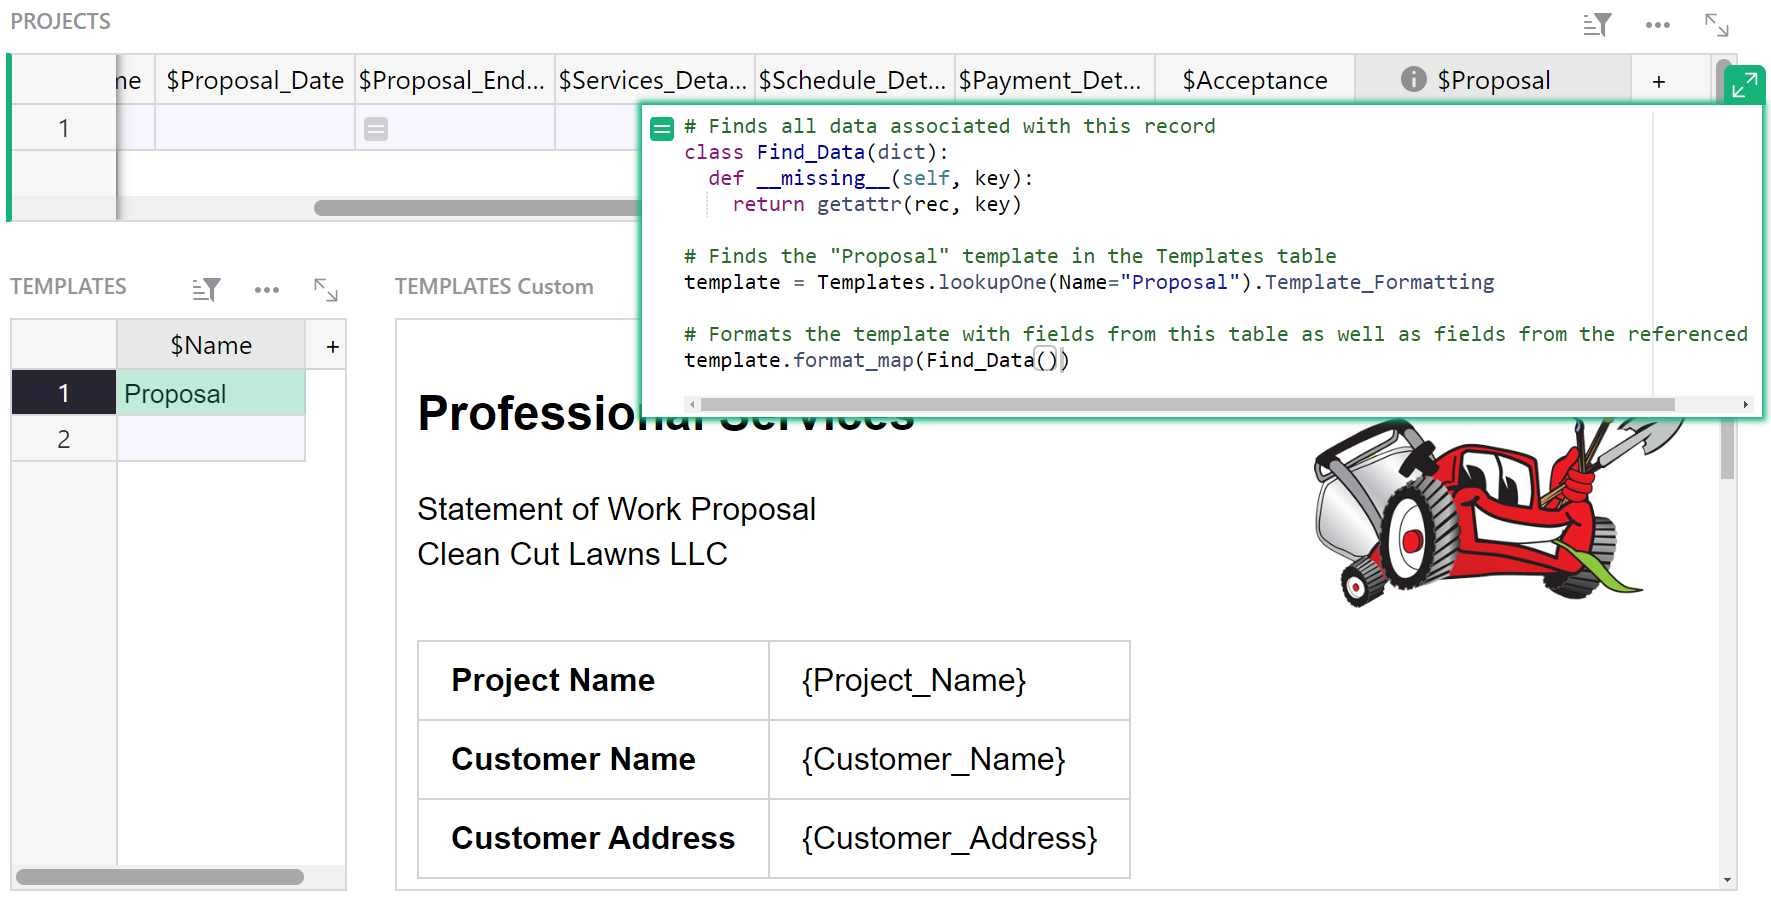
Task: Select the $Acceptance column header
Action: tap(1254, 80)
